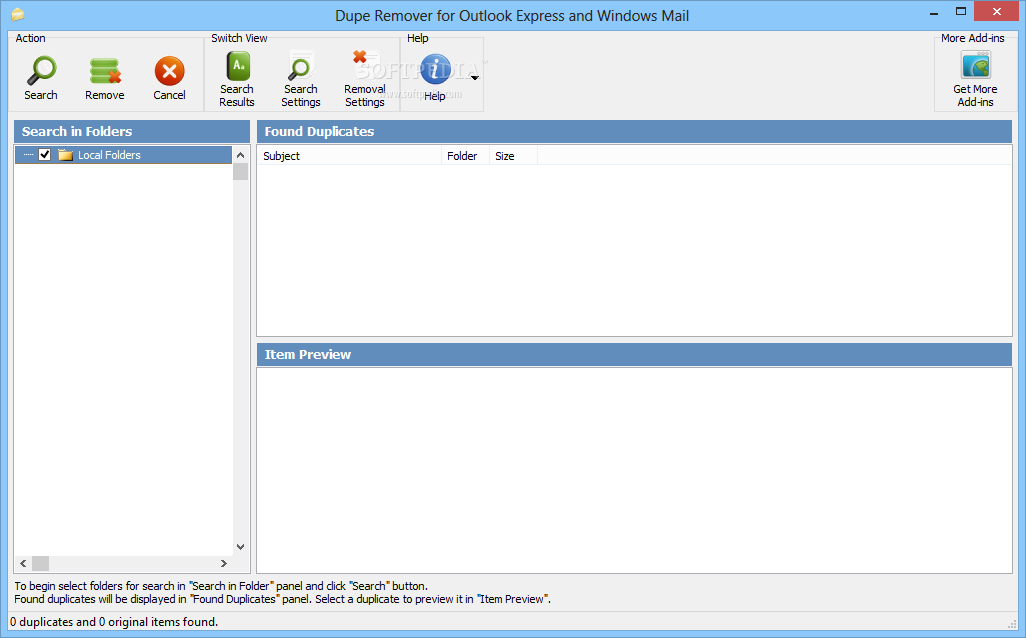Viewport: 1026px width, 638px height.
Task: Click the Search in Folders panel header
Action: pyautogui.click(x=132, y=132)
